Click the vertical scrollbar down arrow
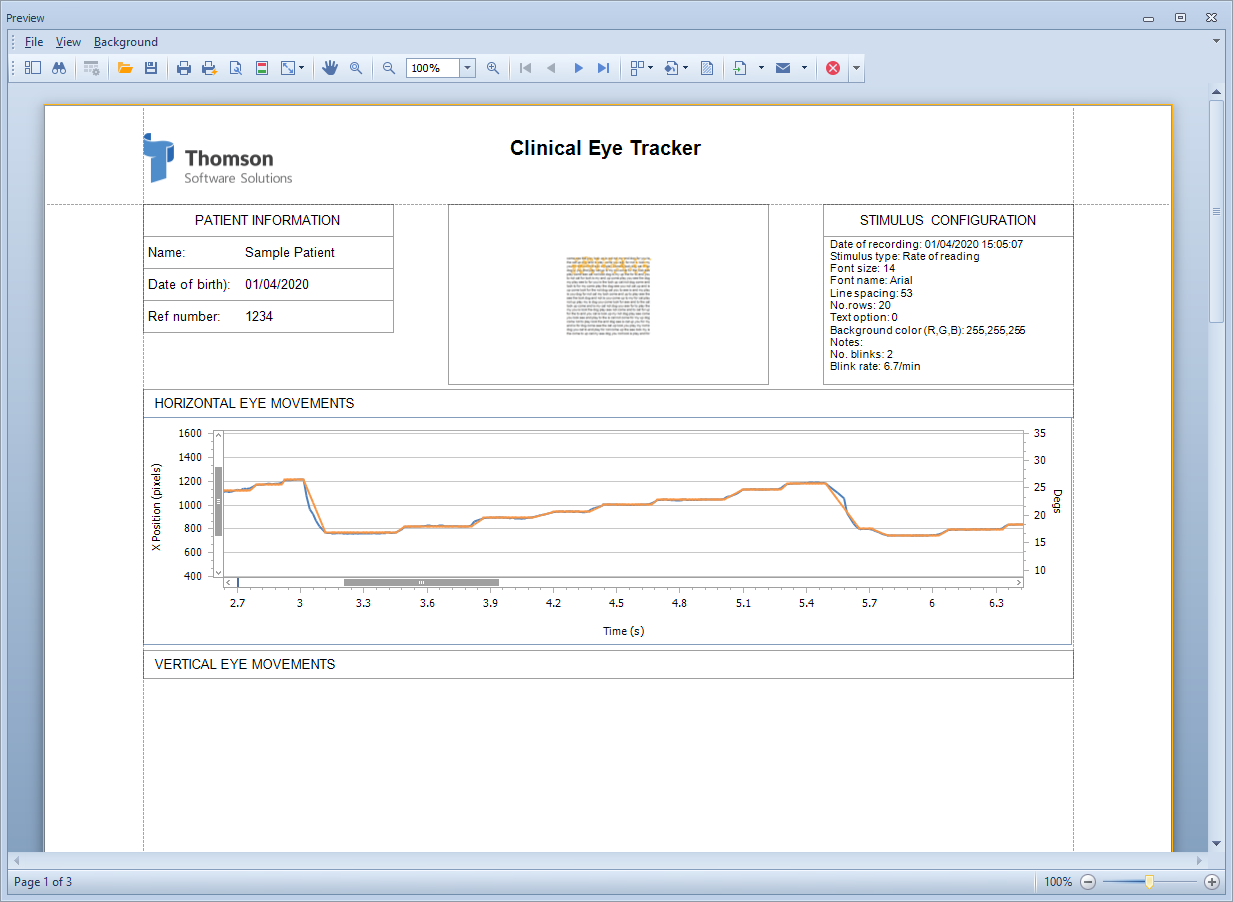Image resolution: width=1233 pixels, height=902 pixels. (1216, 843)
